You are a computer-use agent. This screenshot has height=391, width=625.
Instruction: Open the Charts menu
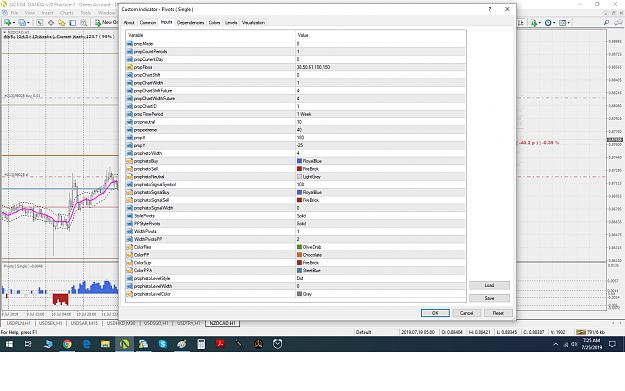coord(67,13)
